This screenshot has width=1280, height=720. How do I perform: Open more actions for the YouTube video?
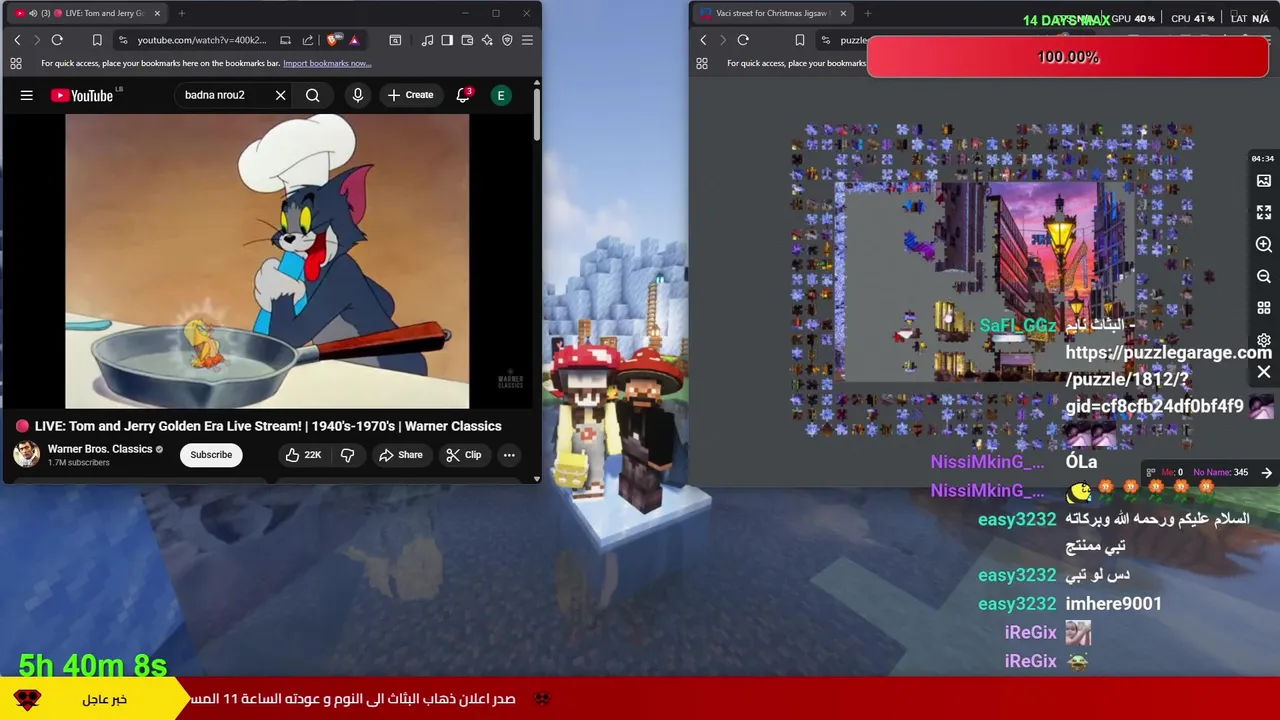pyautogui.click(x=509, y=455)
